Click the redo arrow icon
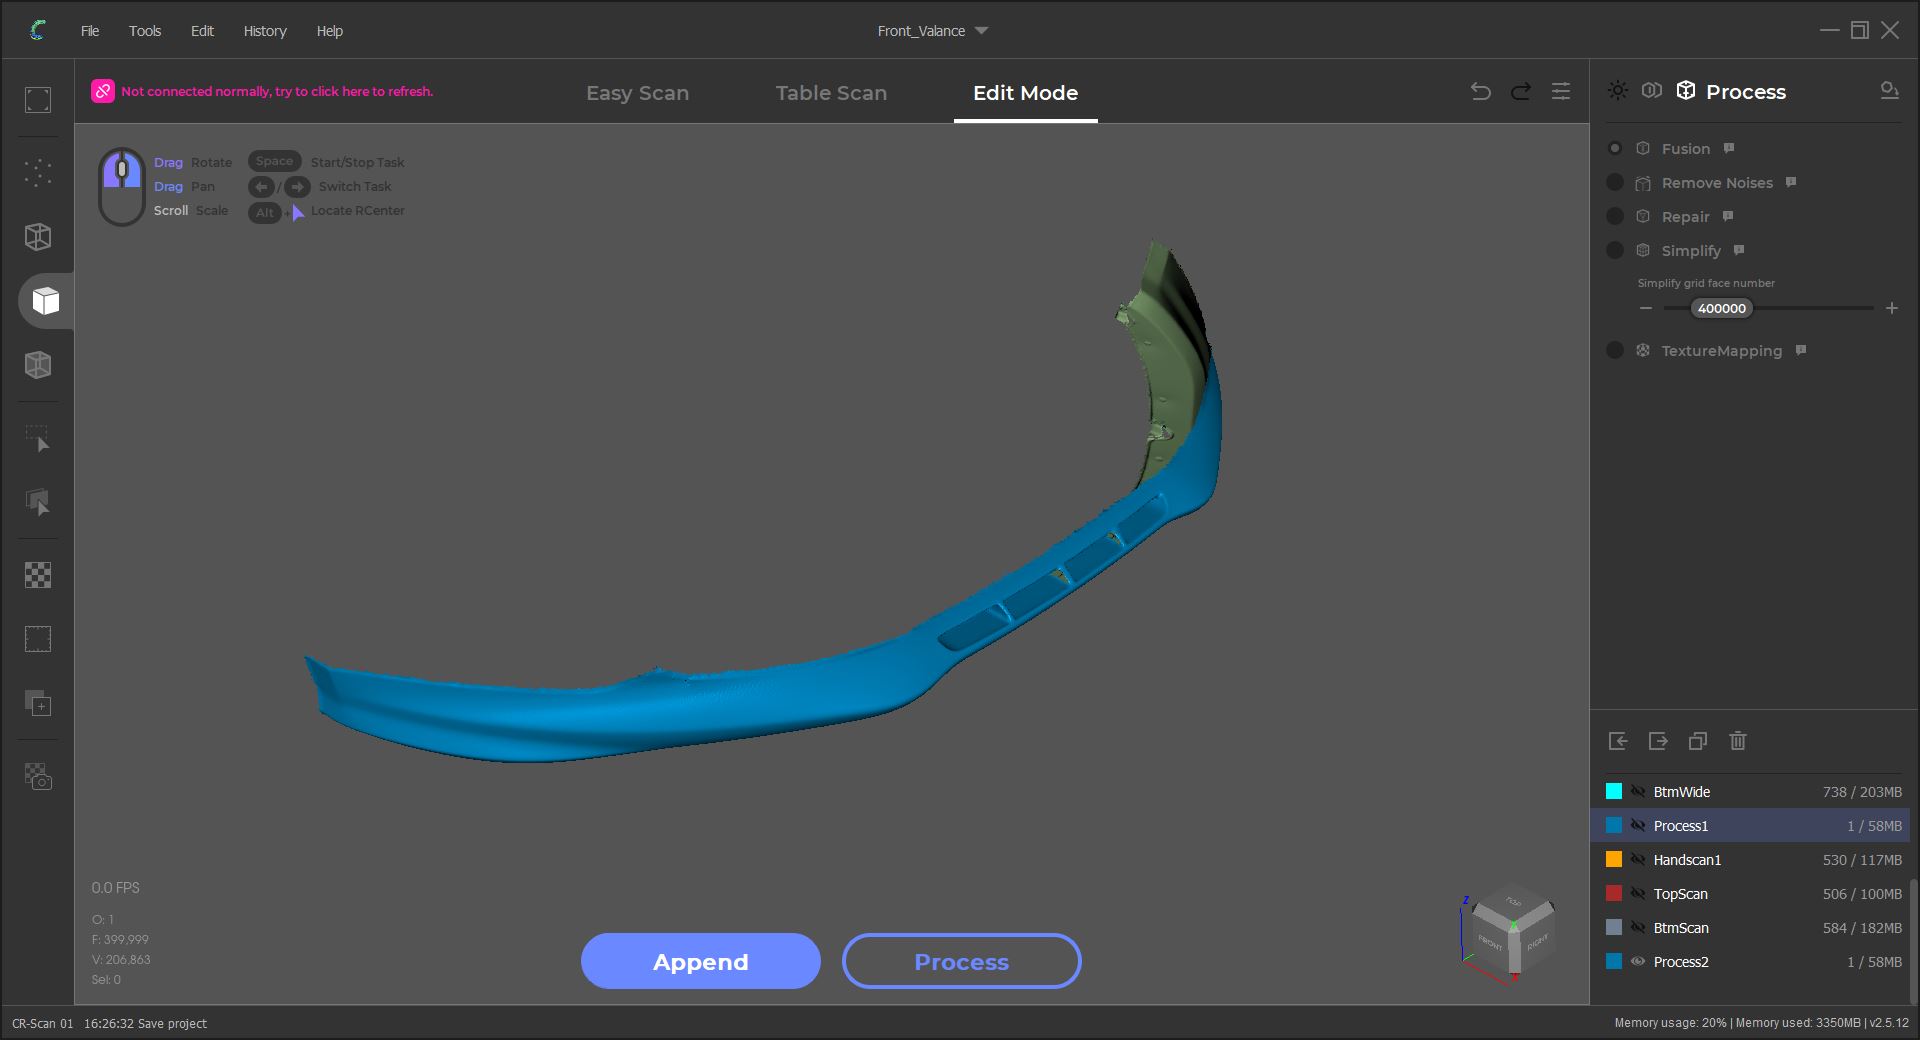This screenshot has width=1920, height=1040. coord(1521,92)
